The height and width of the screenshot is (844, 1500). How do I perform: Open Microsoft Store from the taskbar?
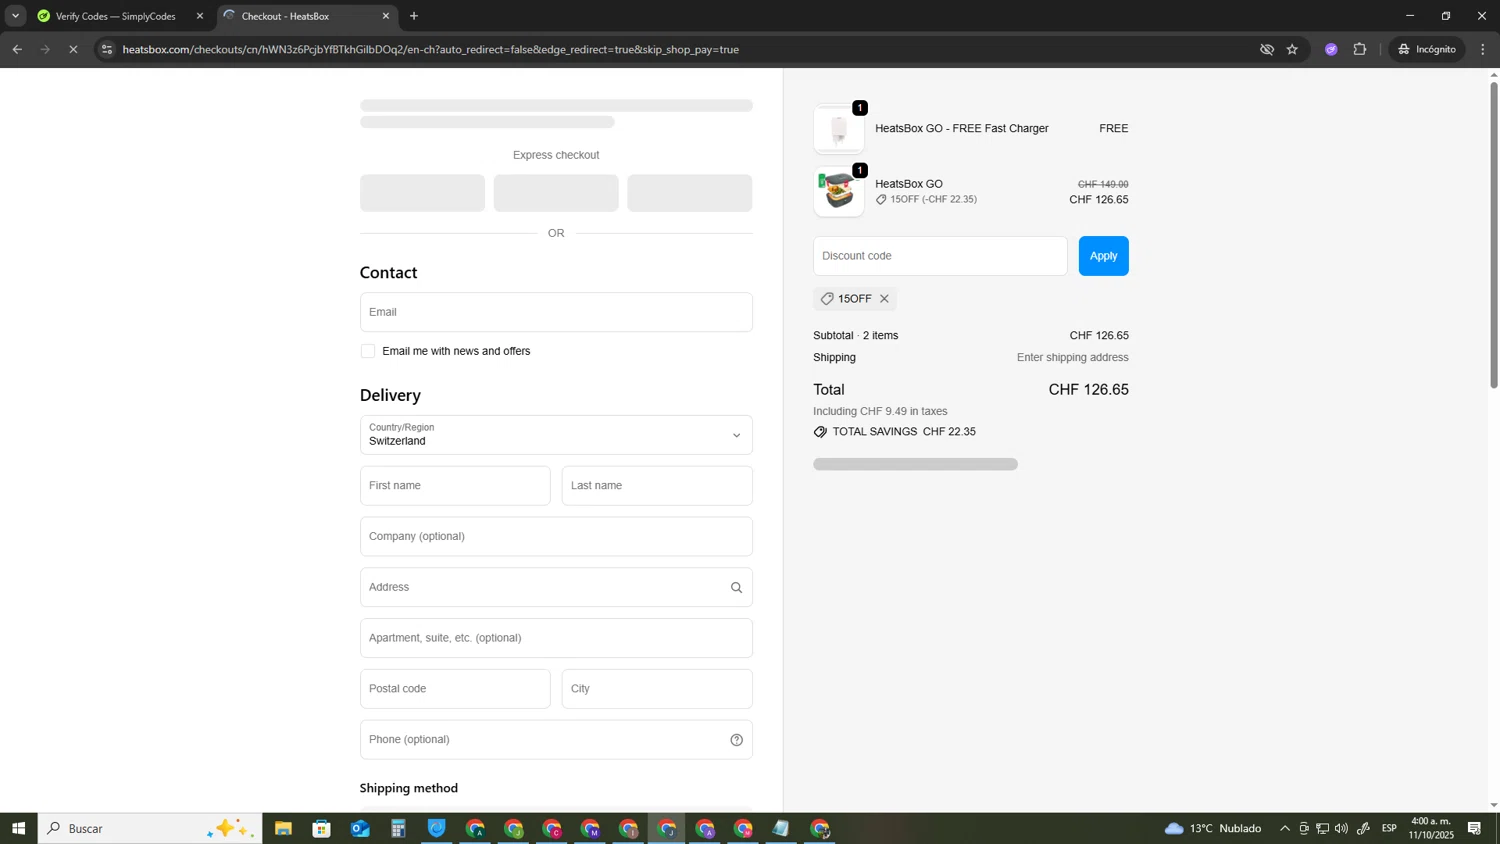[x=321, y=829]
